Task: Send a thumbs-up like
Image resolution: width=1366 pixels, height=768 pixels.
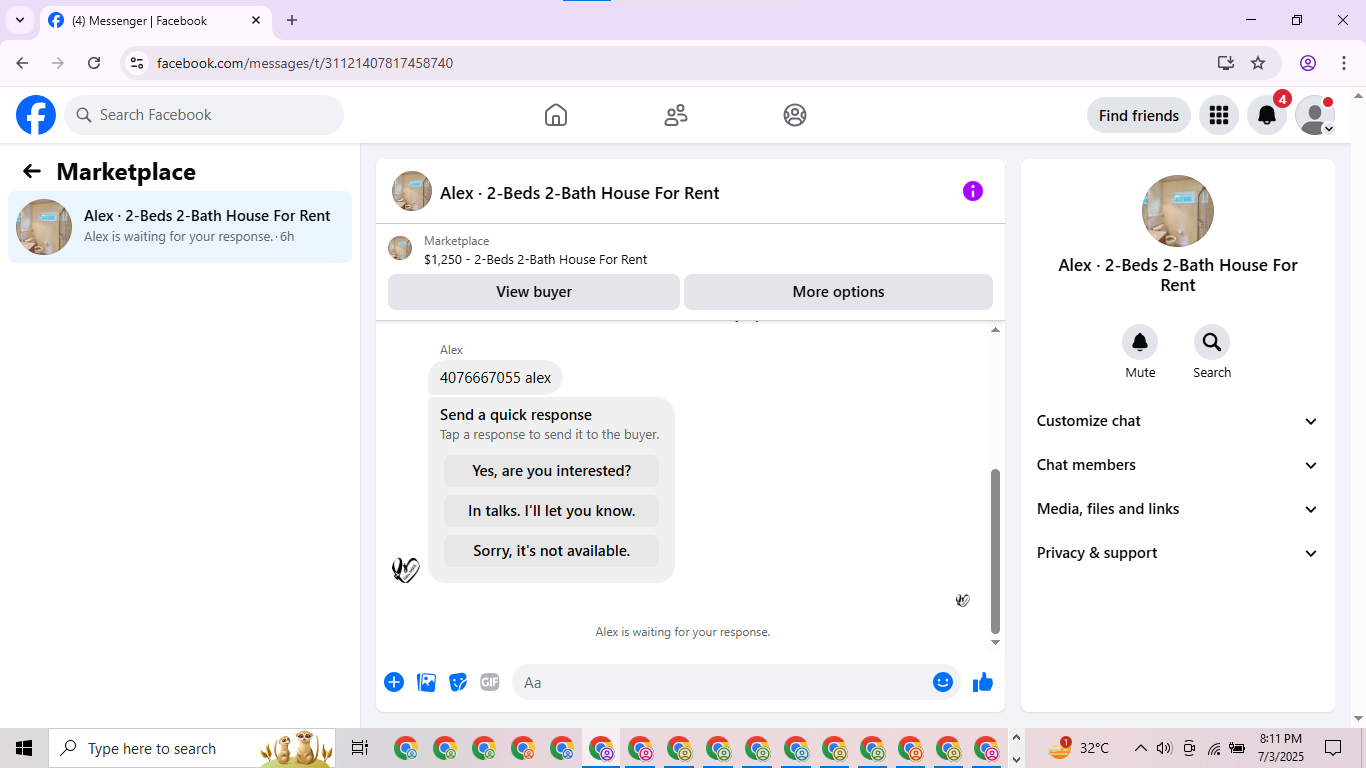Action: [x=983, y=682]
